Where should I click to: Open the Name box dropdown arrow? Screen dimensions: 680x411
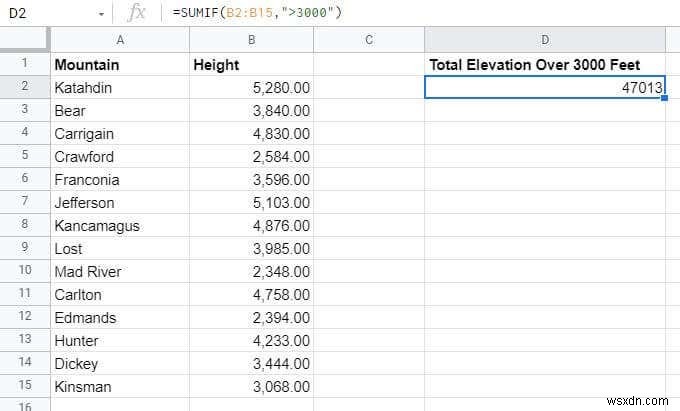tap(101, 14)
